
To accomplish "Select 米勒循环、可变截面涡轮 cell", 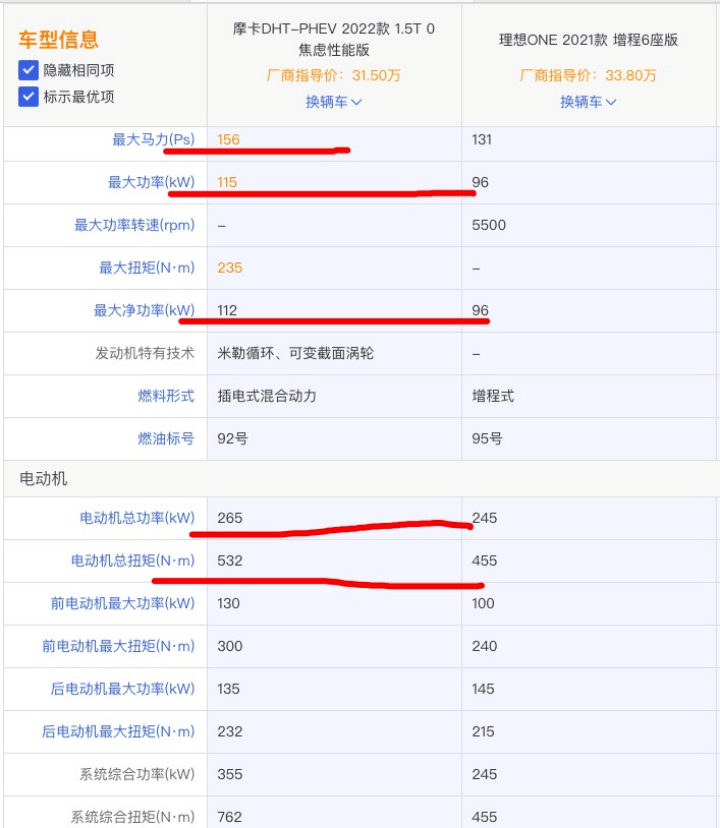I will tap(296, 353).
